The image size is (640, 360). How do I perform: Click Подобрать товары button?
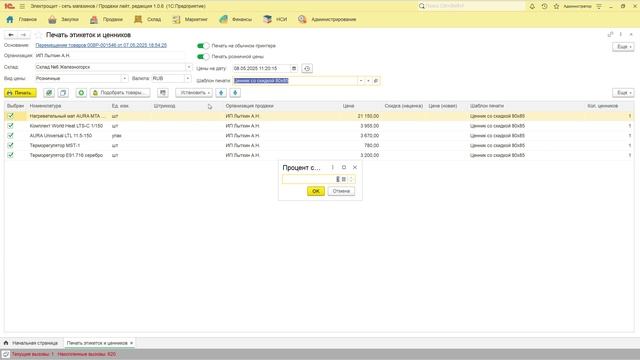120,93
